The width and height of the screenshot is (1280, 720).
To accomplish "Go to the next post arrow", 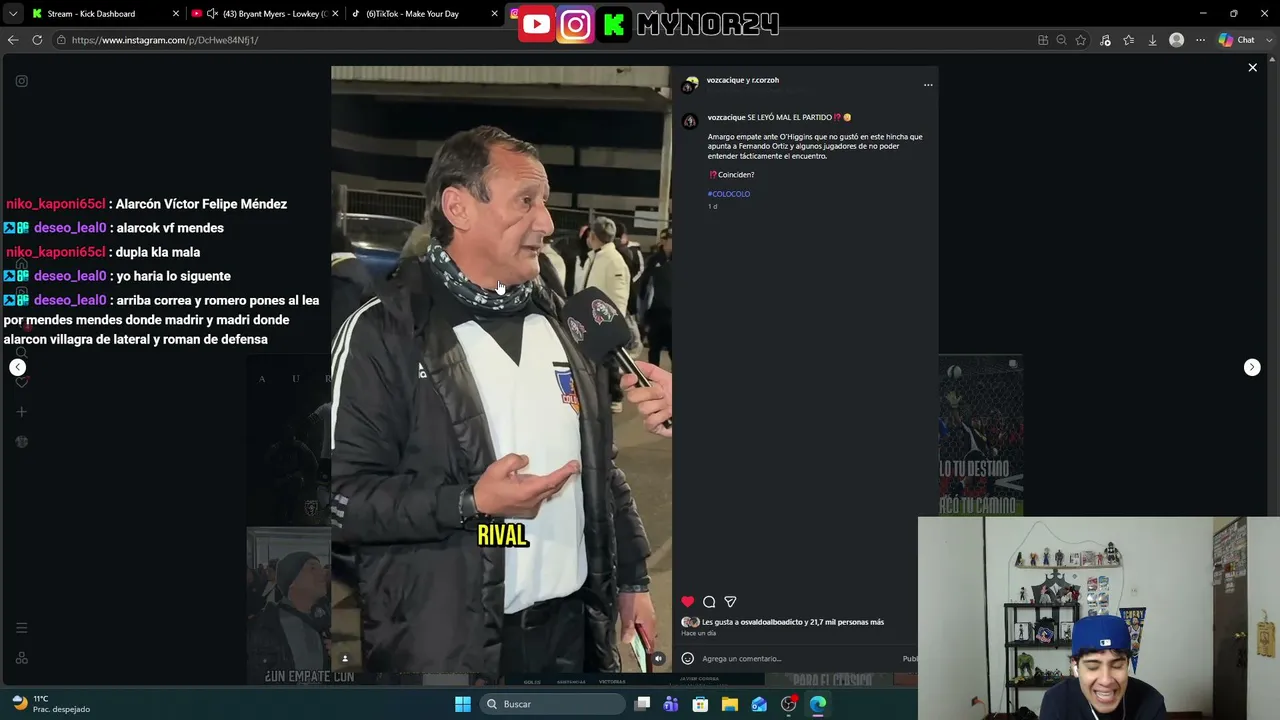I will pos(1252,367).
